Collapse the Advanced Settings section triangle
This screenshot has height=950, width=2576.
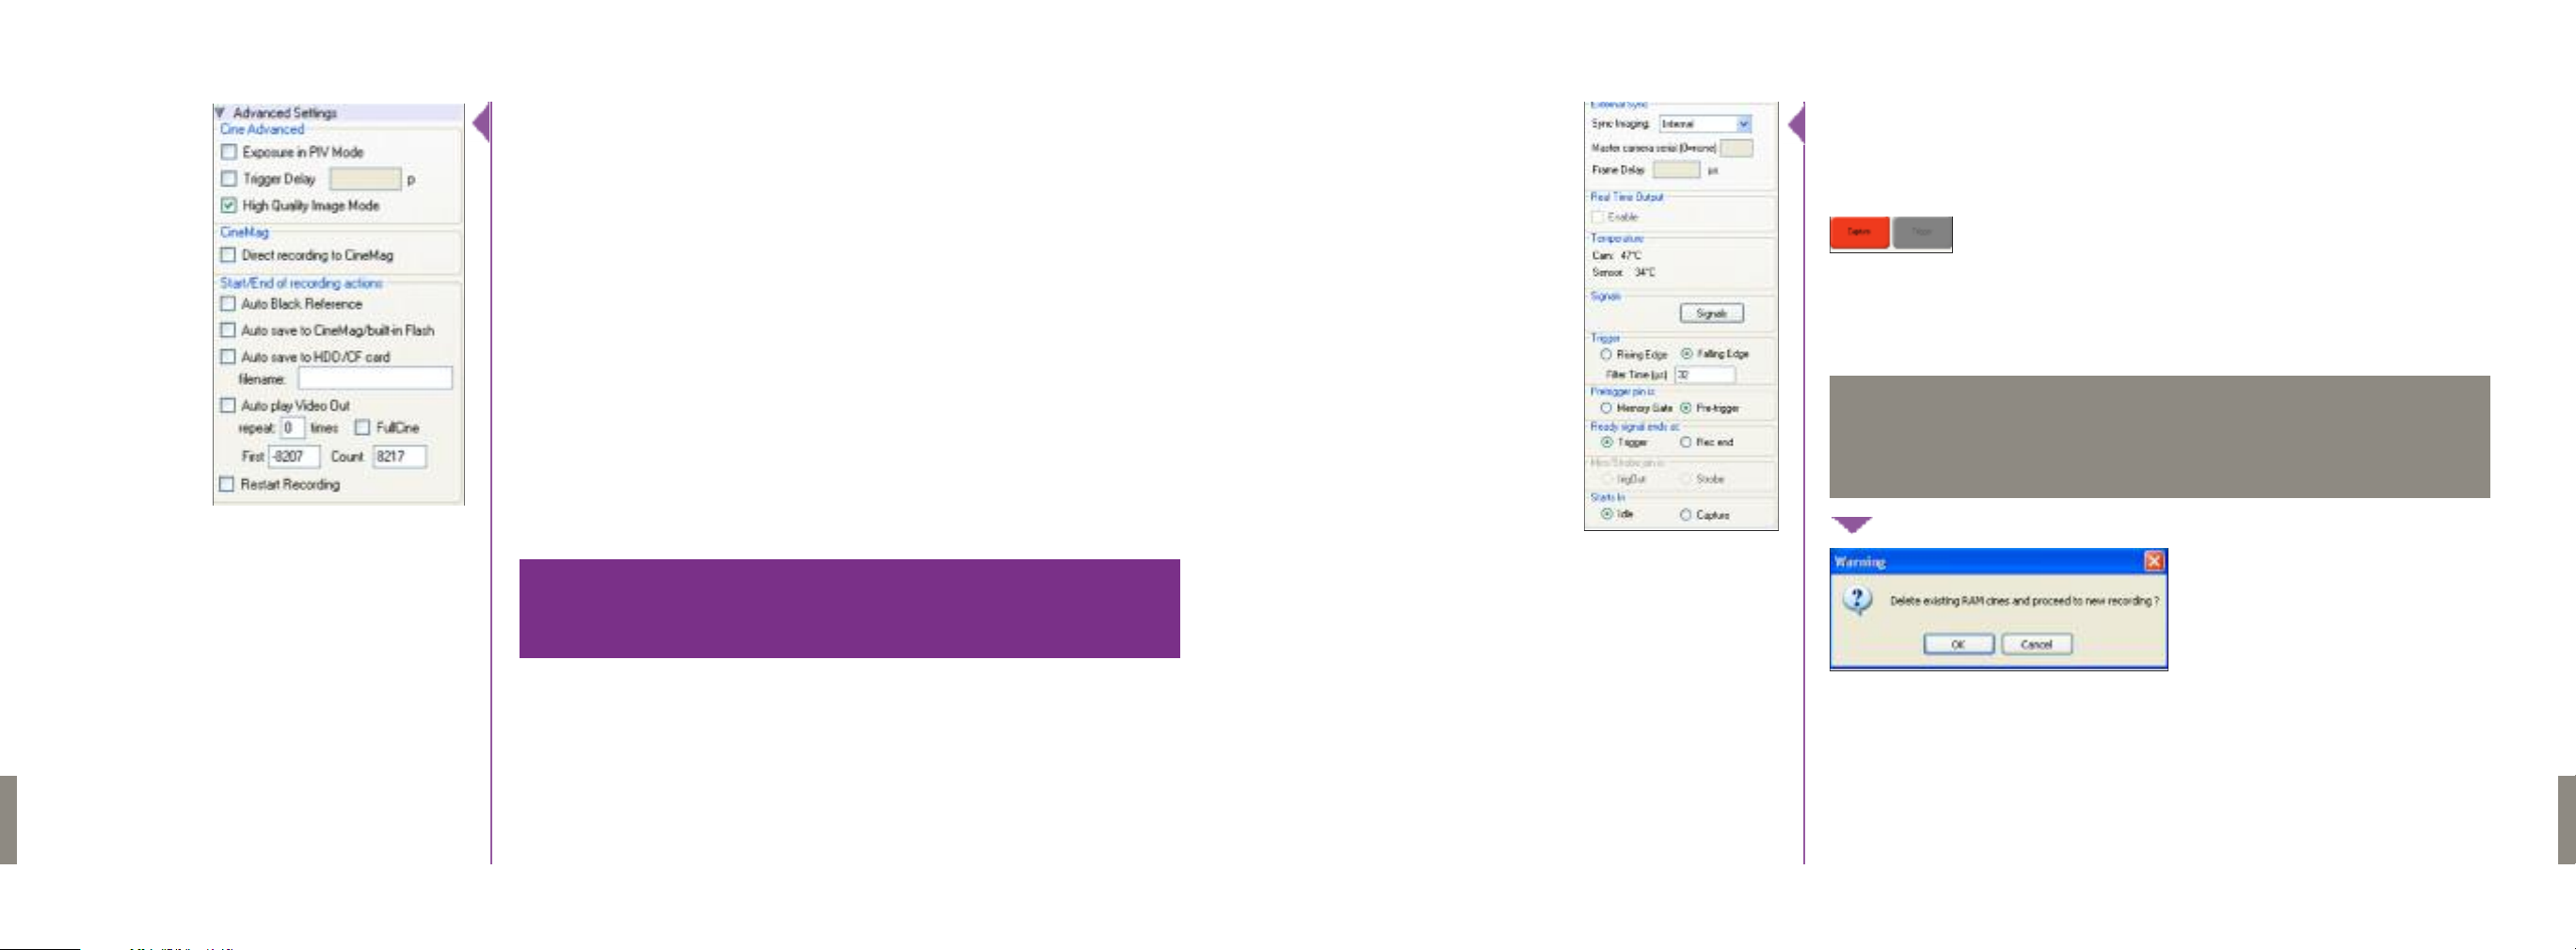coord(220,113)
